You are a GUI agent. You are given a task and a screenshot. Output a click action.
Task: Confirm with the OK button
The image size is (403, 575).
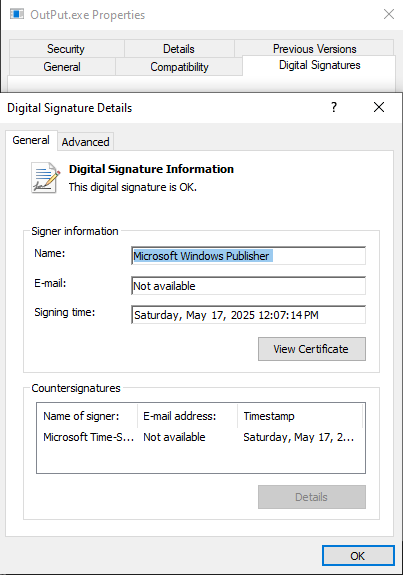click(x=358, y=556)
